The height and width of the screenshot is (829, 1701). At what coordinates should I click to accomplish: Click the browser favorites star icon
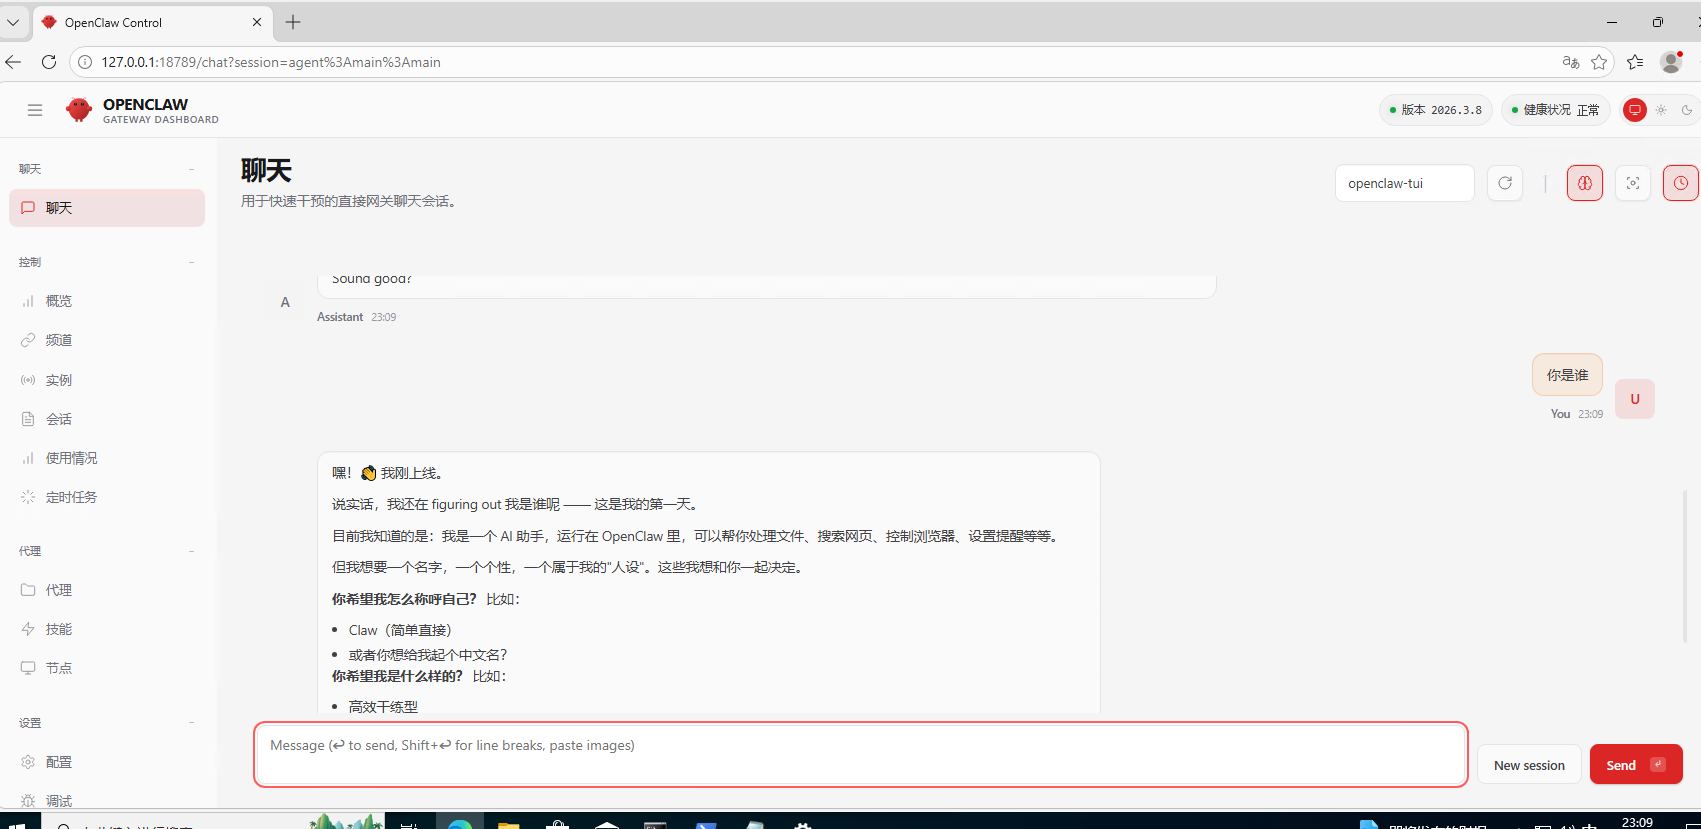coord(1599,62)
